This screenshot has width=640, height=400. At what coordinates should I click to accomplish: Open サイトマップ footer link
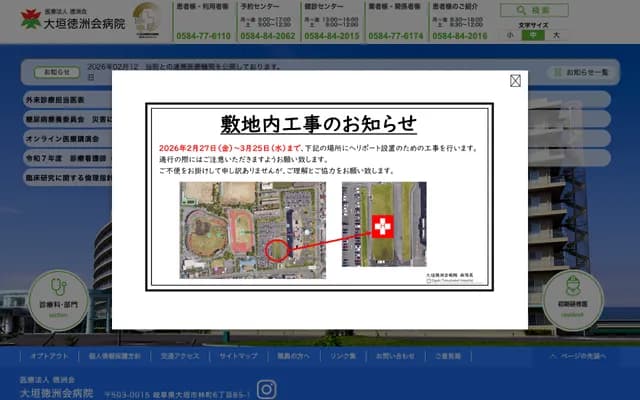(238, 356)
